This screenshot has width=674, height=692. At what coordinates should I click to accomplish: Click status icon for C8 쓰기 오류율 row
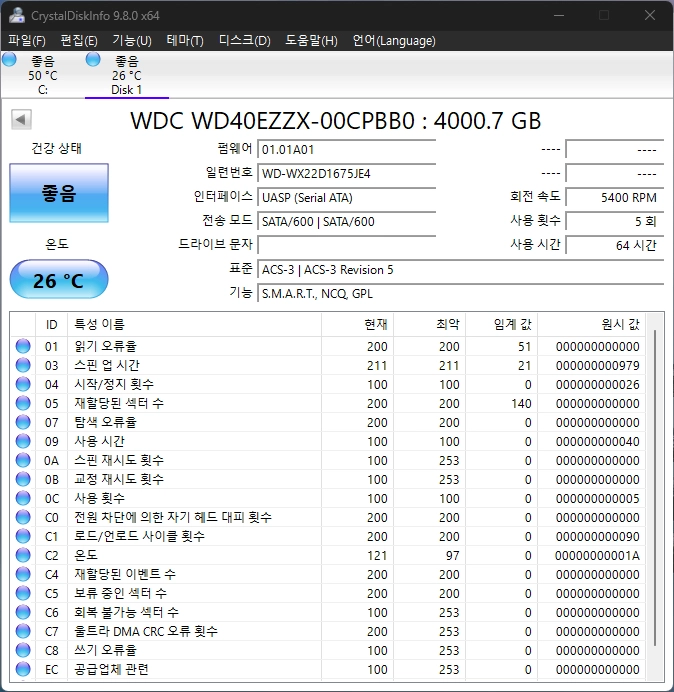tap(23, 650)
